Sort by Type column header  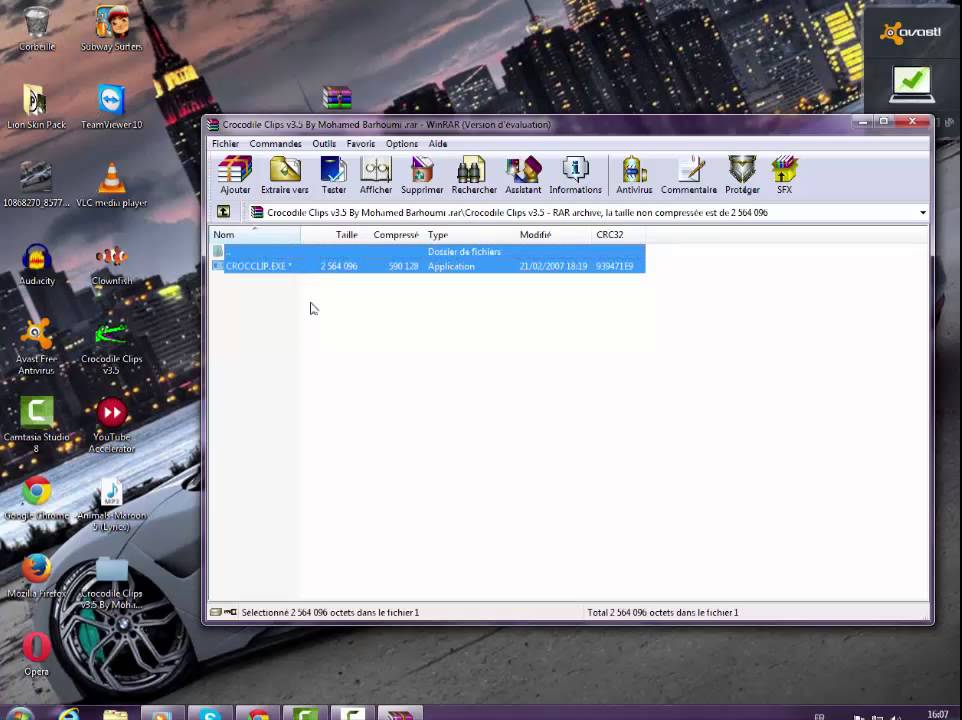(x=469, y=235)
